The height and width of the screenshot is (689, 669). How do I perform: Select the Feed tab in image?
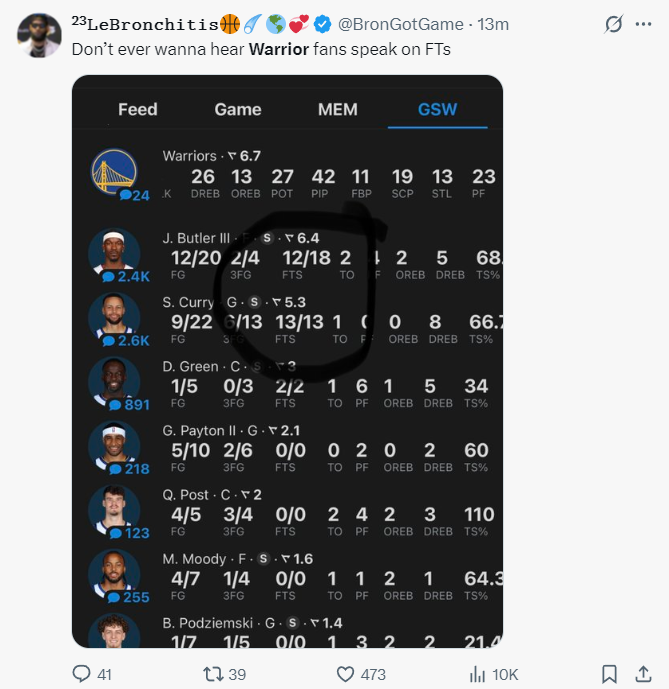point(138,109)
